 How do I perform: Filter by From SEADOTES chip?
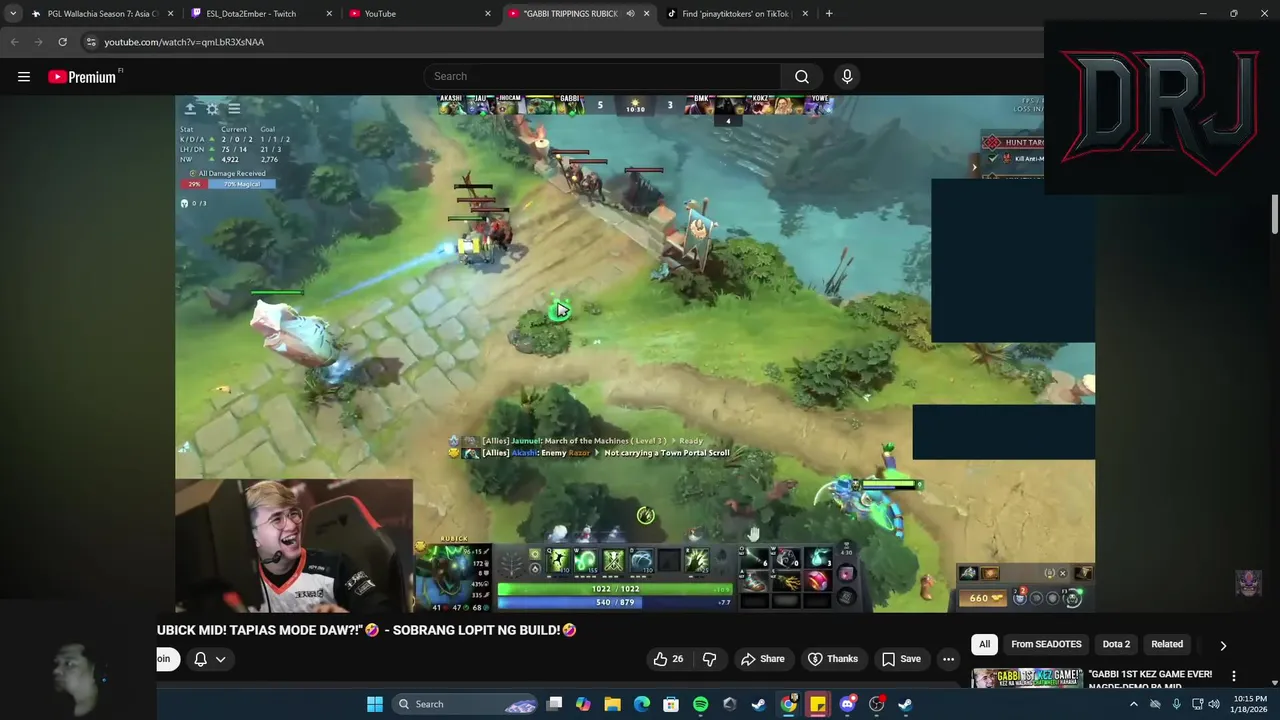[x=1046, y=644]
